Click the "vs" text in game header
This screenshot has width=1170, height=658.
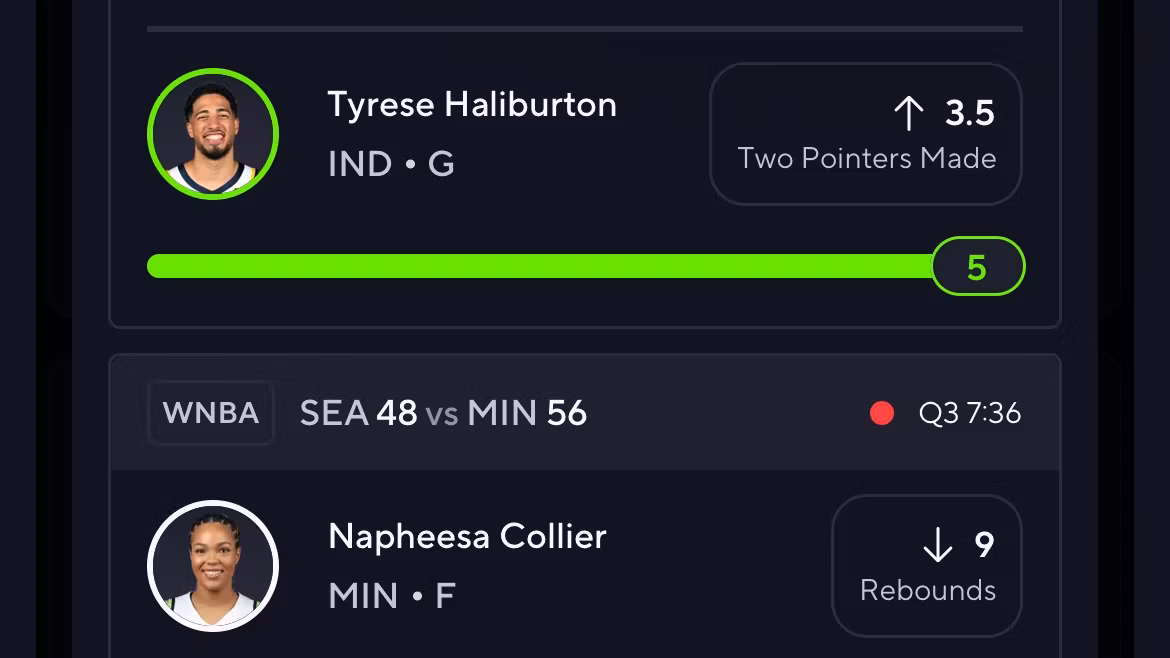click(442, 414)
